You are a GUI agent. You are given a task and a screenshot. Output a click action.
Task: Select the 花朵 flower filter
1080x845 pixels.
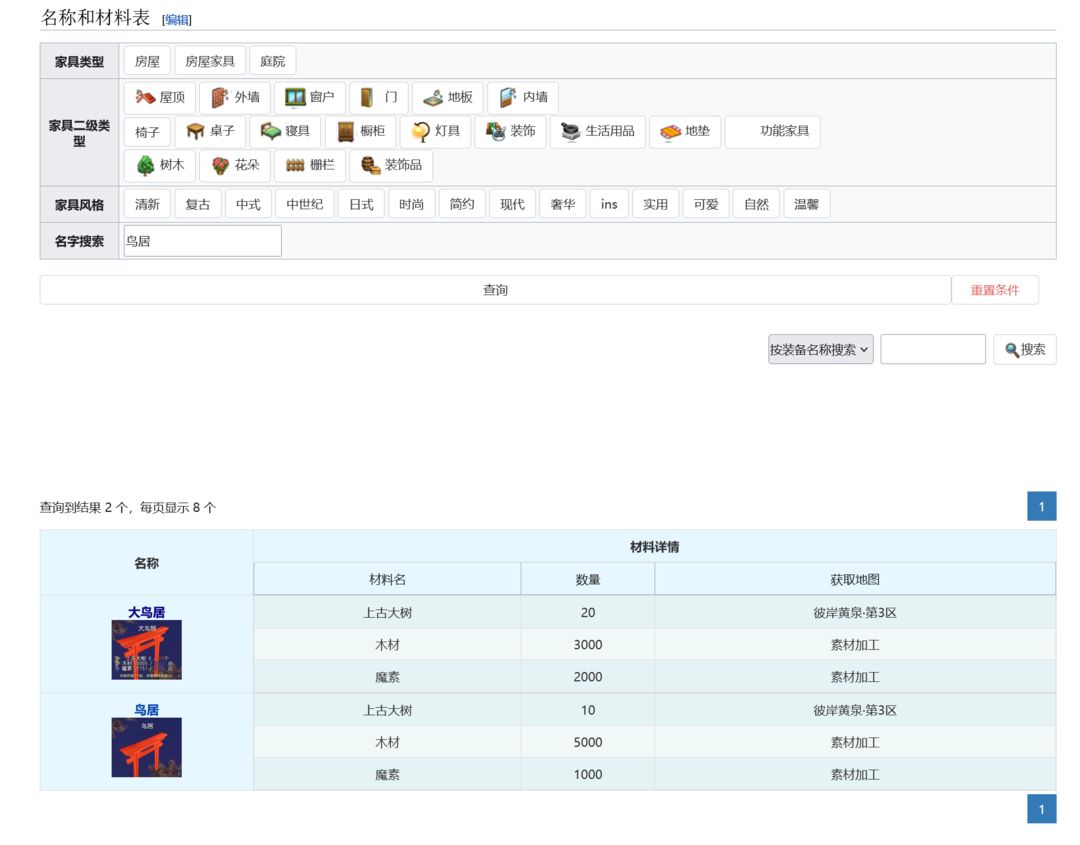(x=235, y=165)
